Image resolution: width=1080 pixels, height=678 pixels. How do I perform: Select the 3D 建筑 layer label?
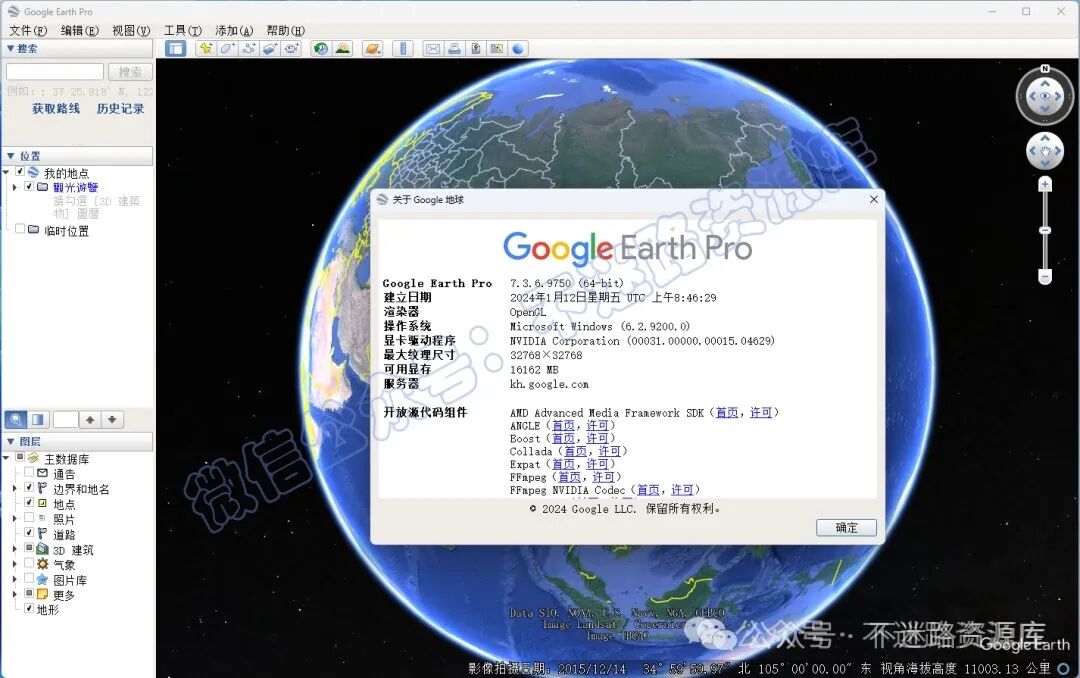point(74,550)
